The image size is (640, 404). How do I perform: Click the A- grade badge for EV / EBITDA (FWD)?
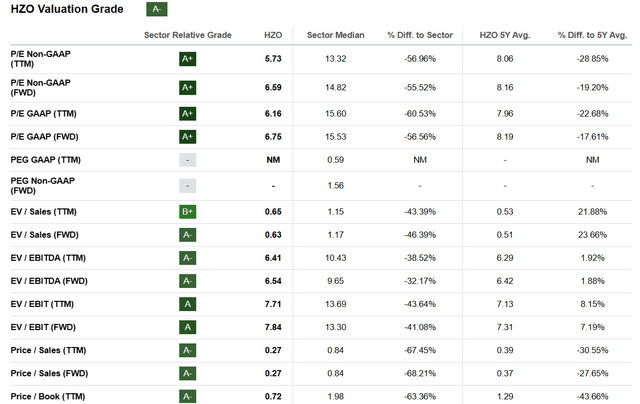pyautogui.click(x=187, y=281)
